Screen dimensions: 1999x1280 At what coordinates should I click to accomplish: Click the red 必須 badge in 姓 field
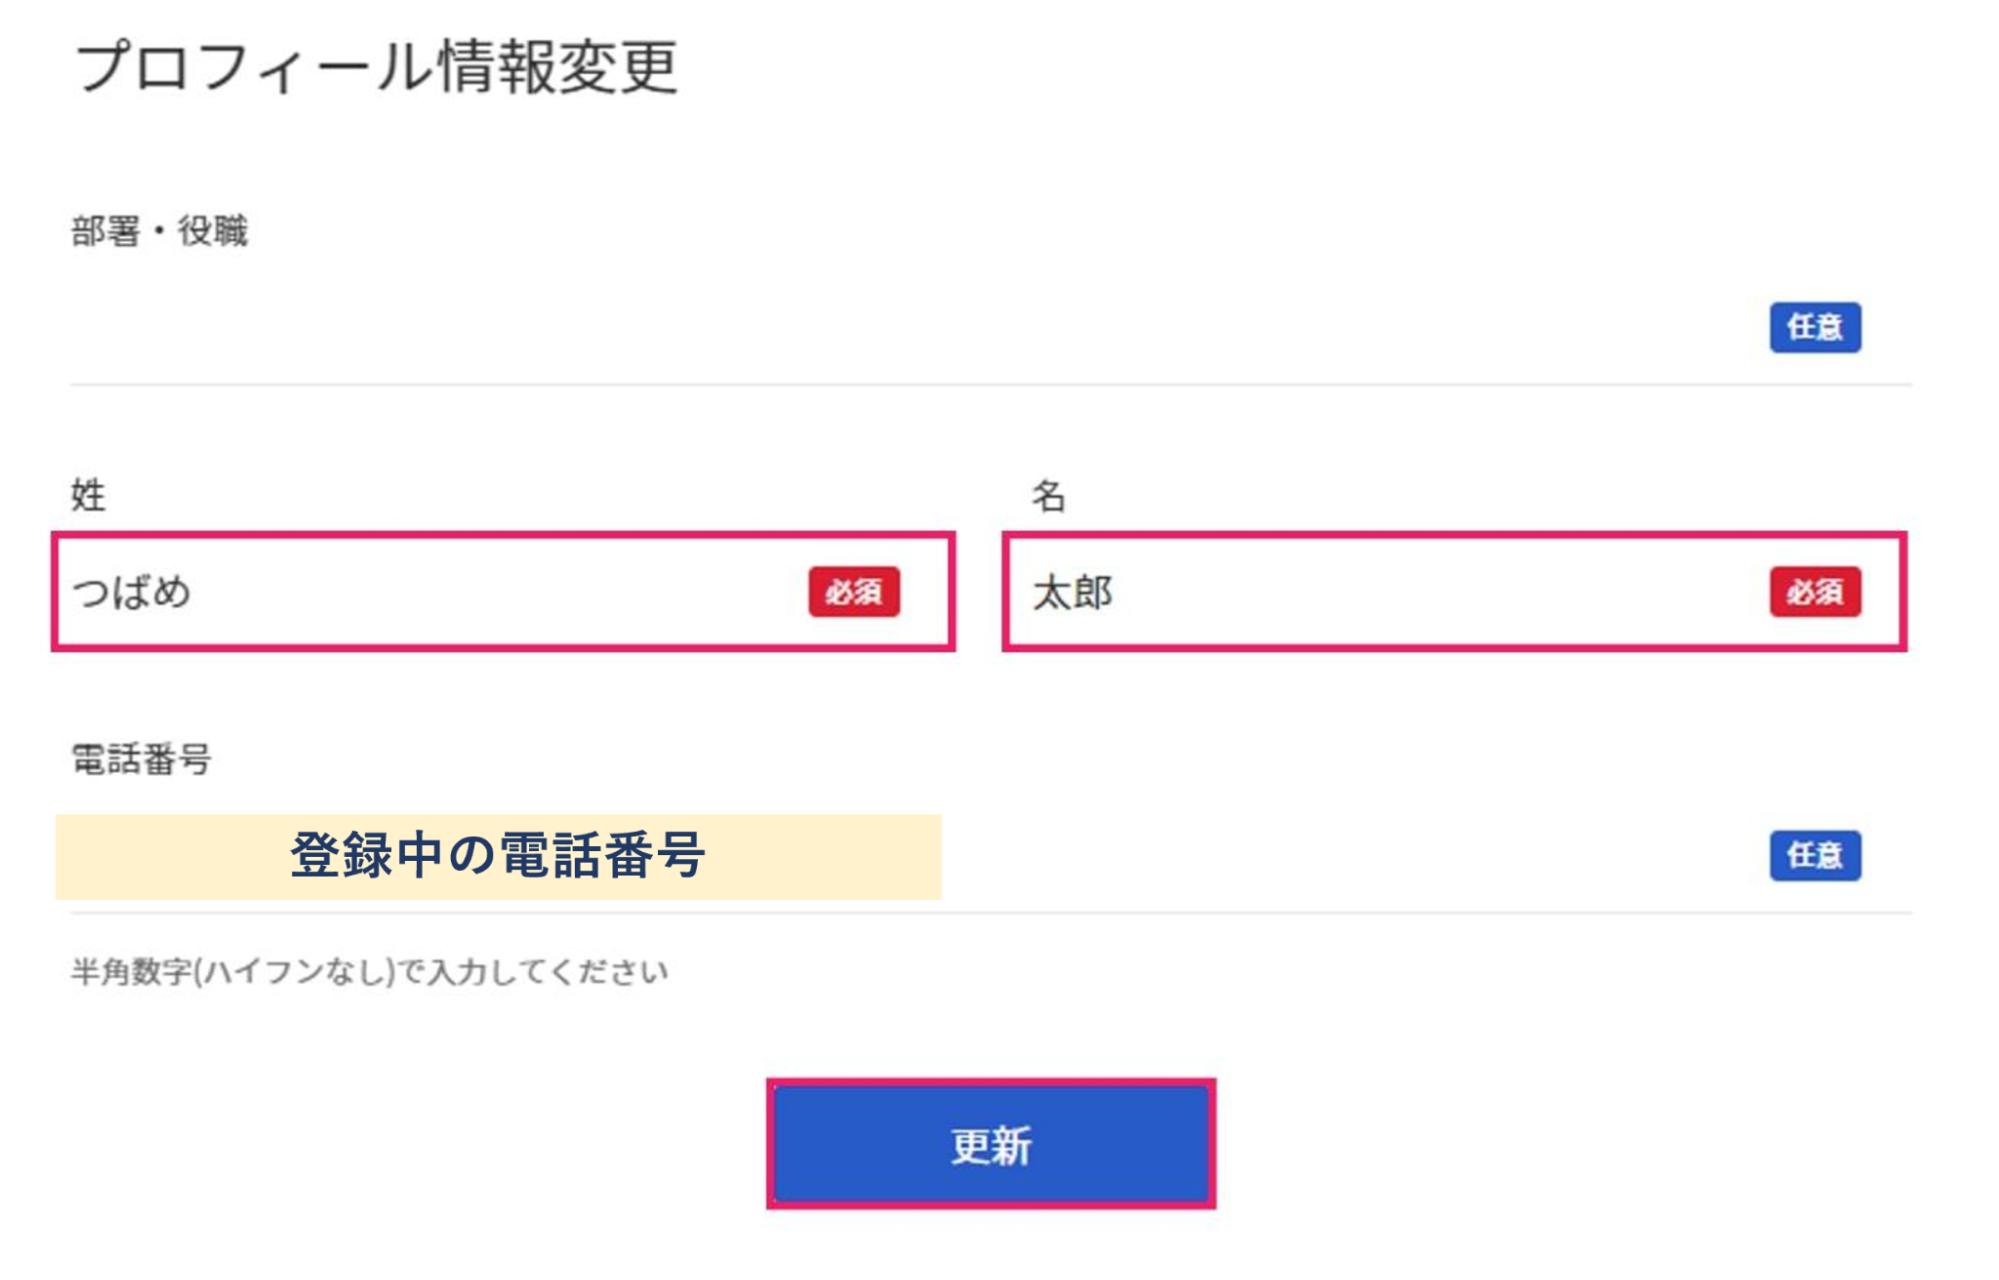point(854,592)
